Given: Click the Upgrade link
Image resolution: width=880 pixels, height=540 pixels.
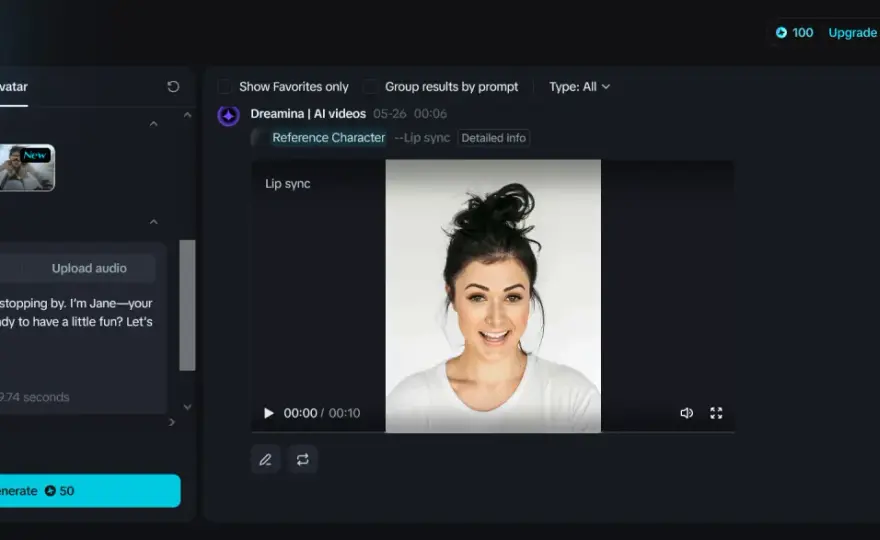Looking at the screenshot, I should [x=852, y=33].
